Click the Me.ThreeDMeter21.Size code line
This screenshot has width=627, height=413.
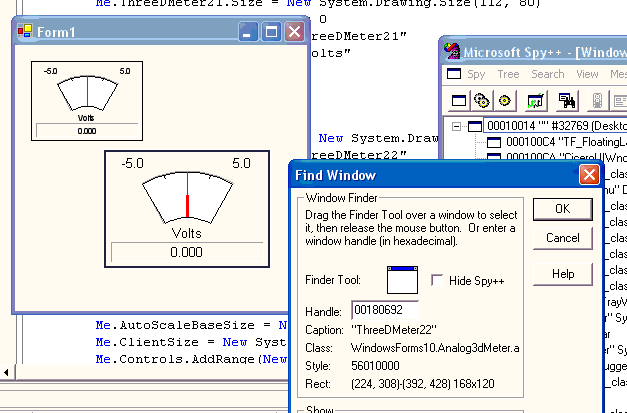tap(318, 4)
